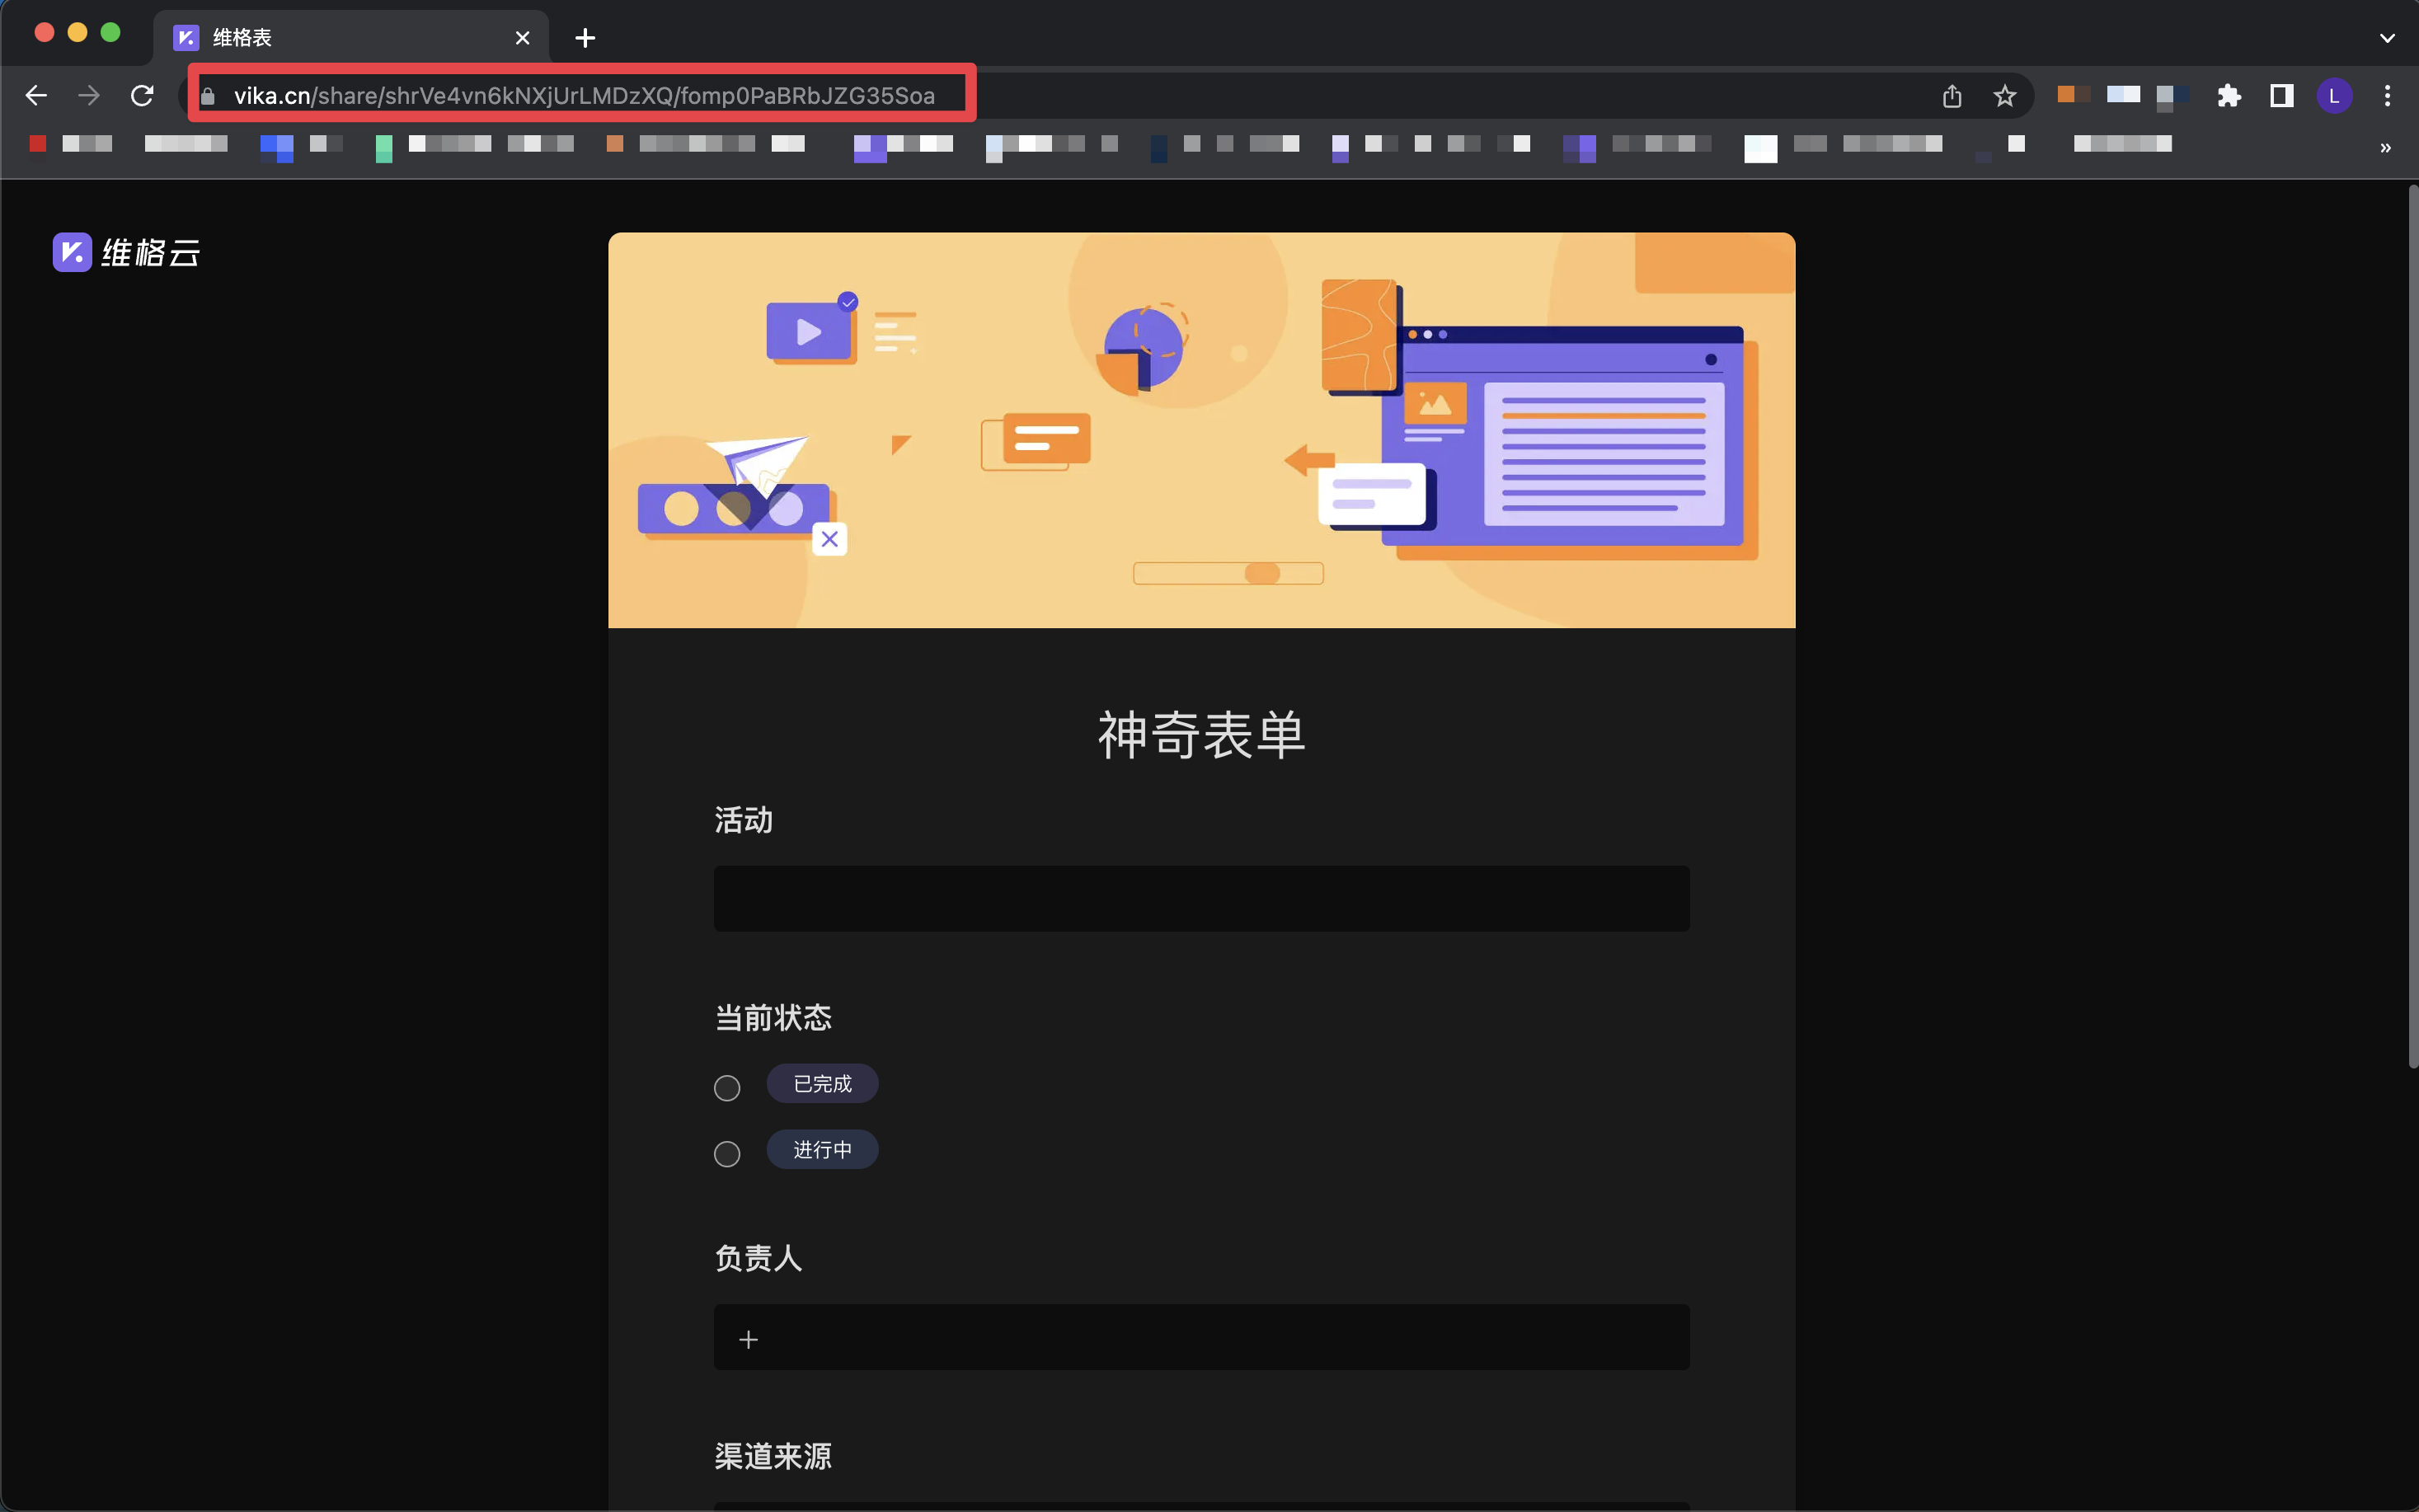Click the 进行中 status tag
Viewport: 2419px width, 1512px height.
click(822, 1150)
